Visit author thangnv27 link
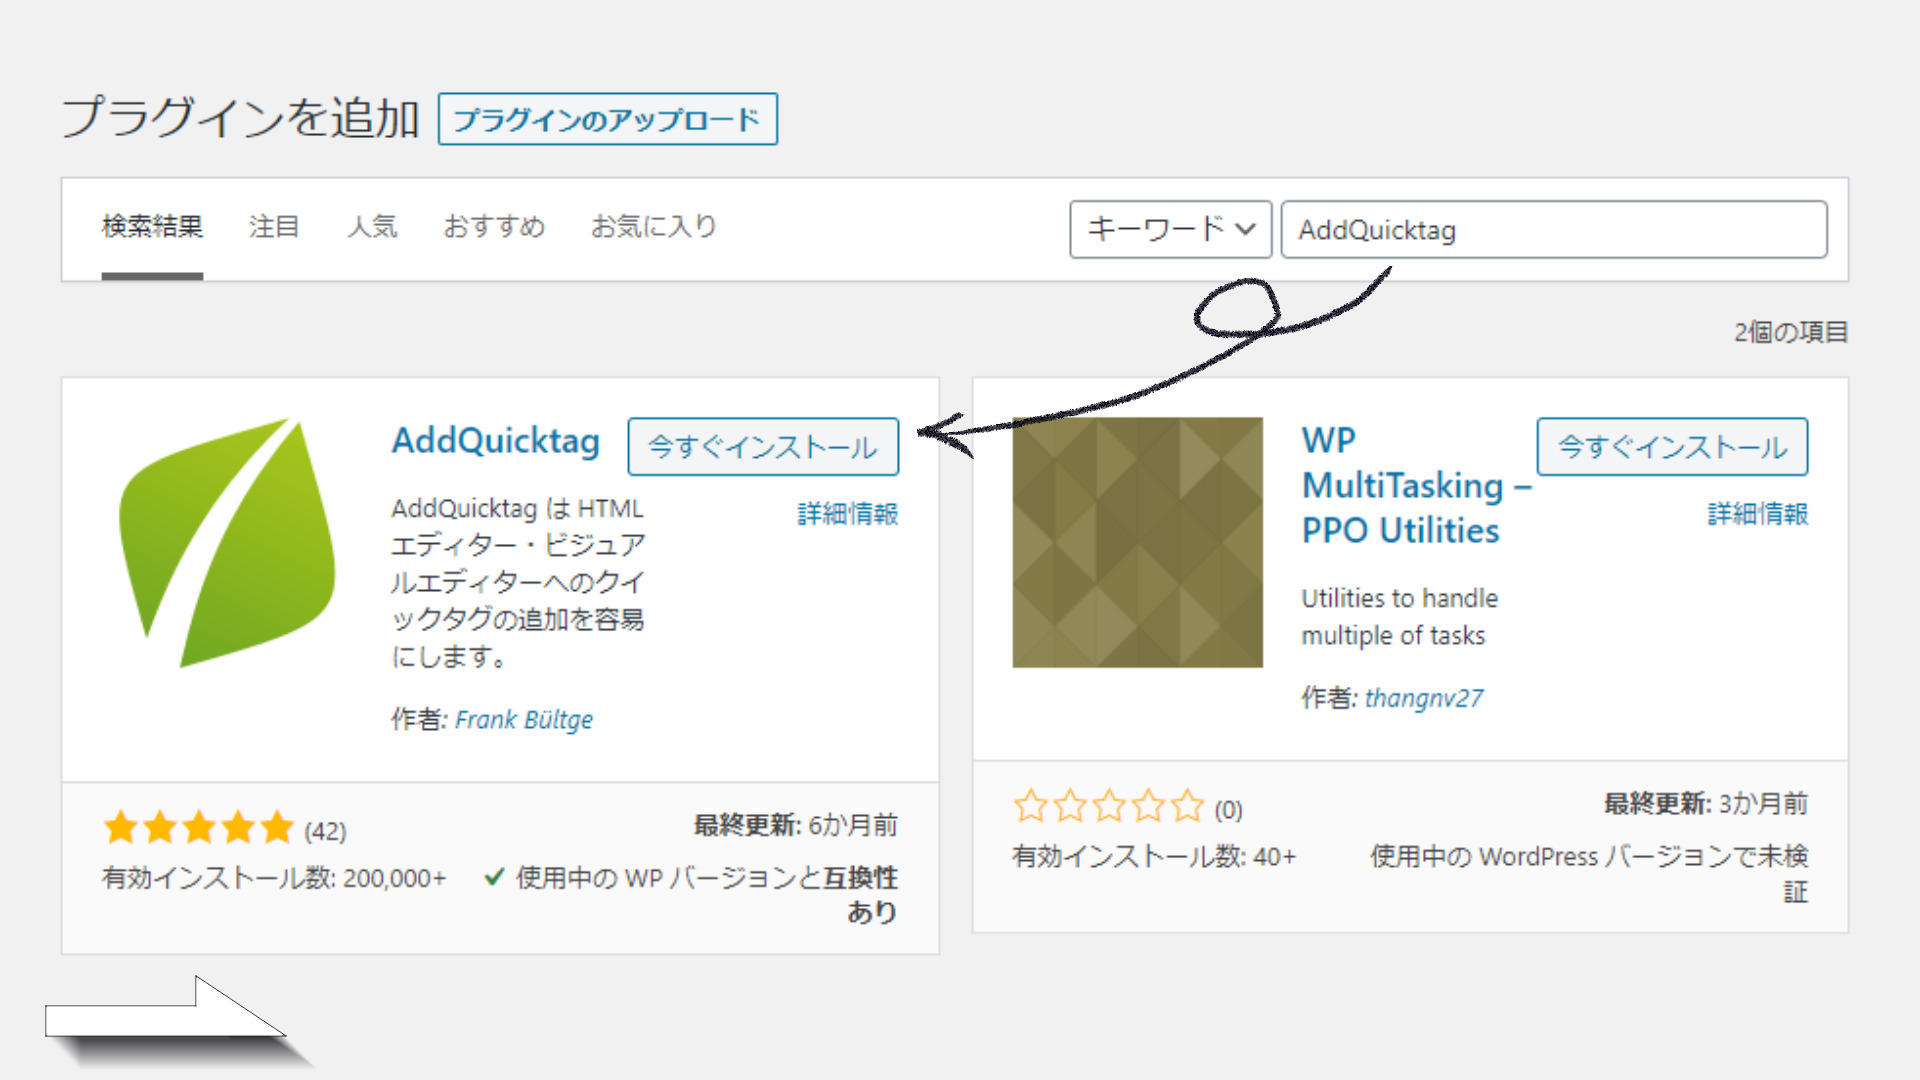The width and height of the screenshot is (1920, 1080). pyautogui.click(x=1424, y=697)
